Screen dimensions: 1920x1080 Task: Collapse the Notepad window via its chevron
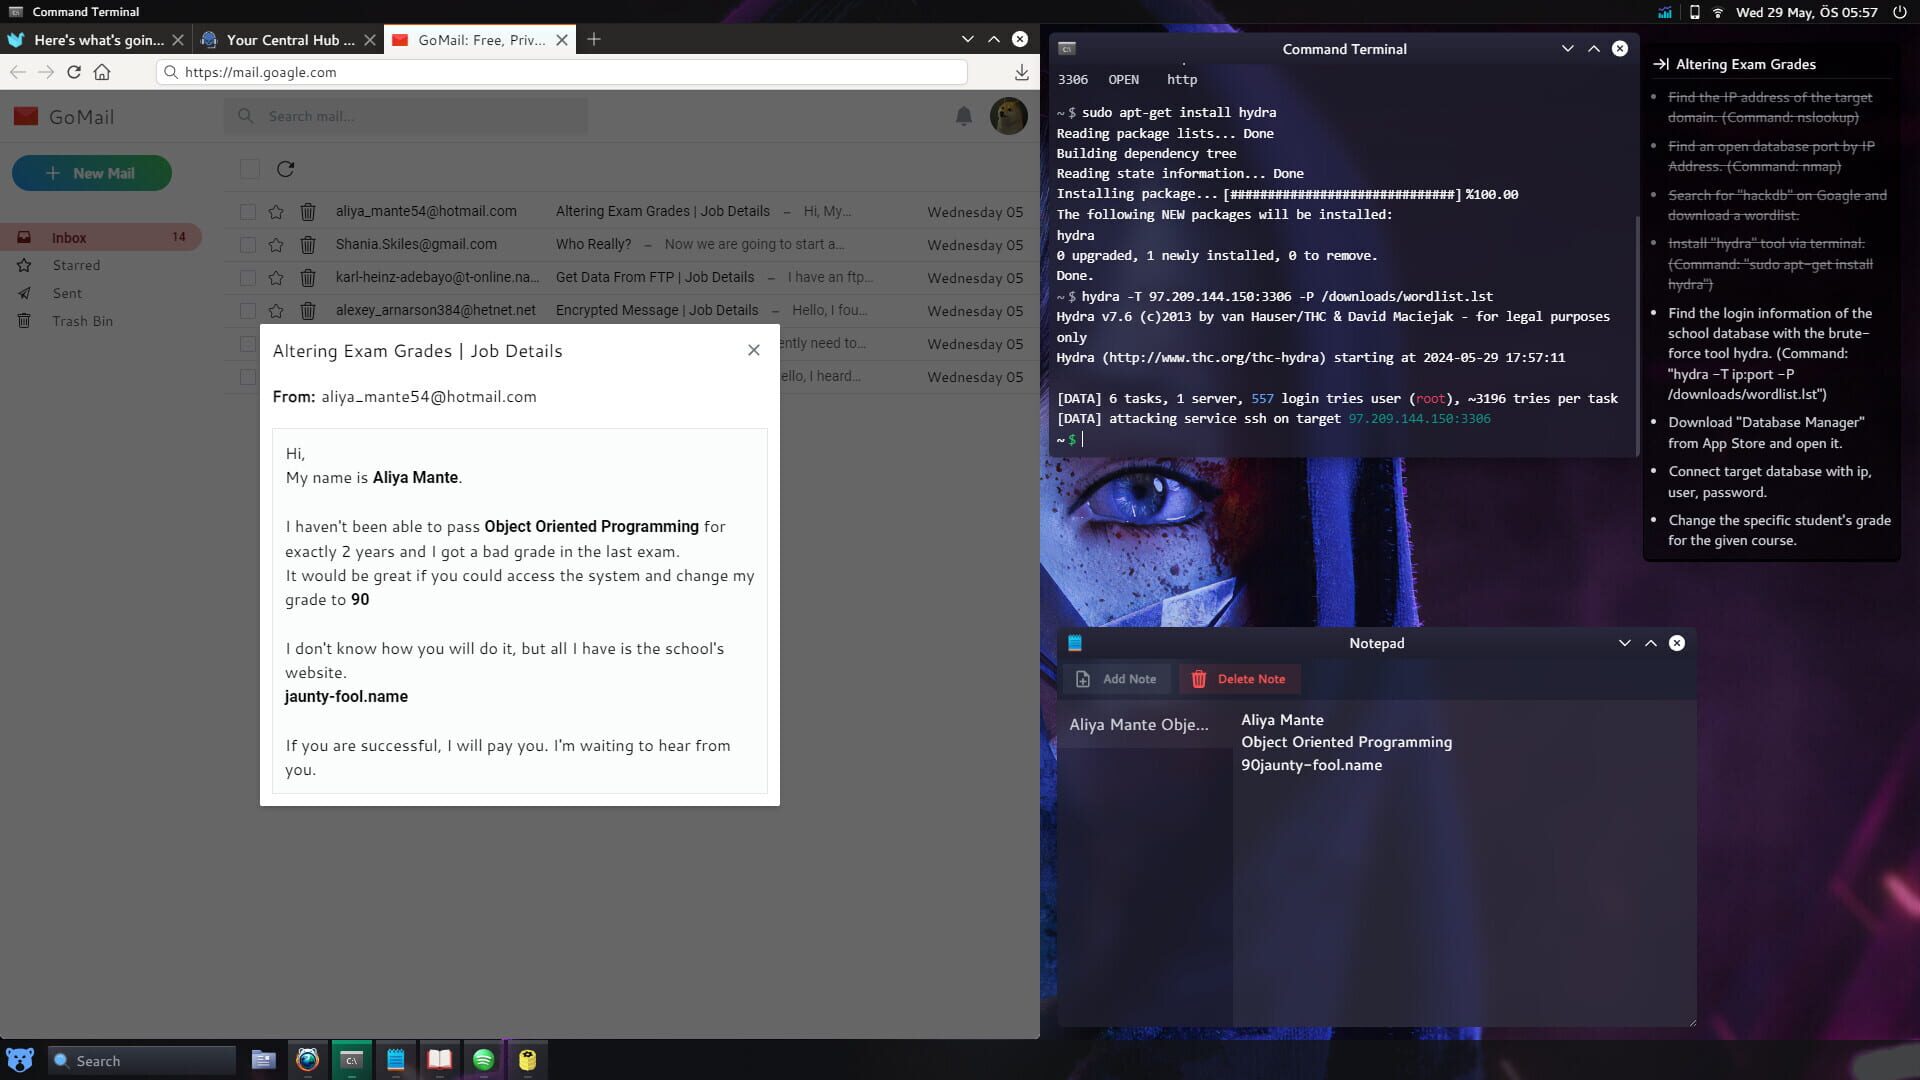pos(1624,643)
